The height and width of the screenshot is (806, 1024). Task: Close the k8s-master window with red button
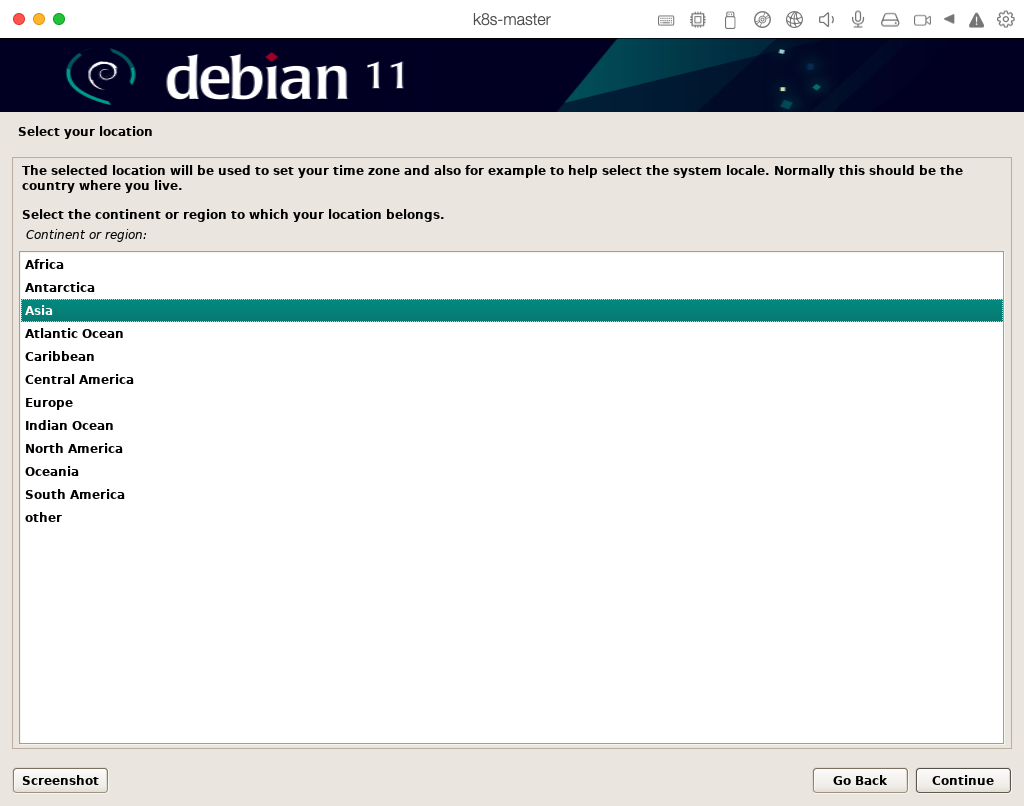pyautogui.click(x=19, y=19)
